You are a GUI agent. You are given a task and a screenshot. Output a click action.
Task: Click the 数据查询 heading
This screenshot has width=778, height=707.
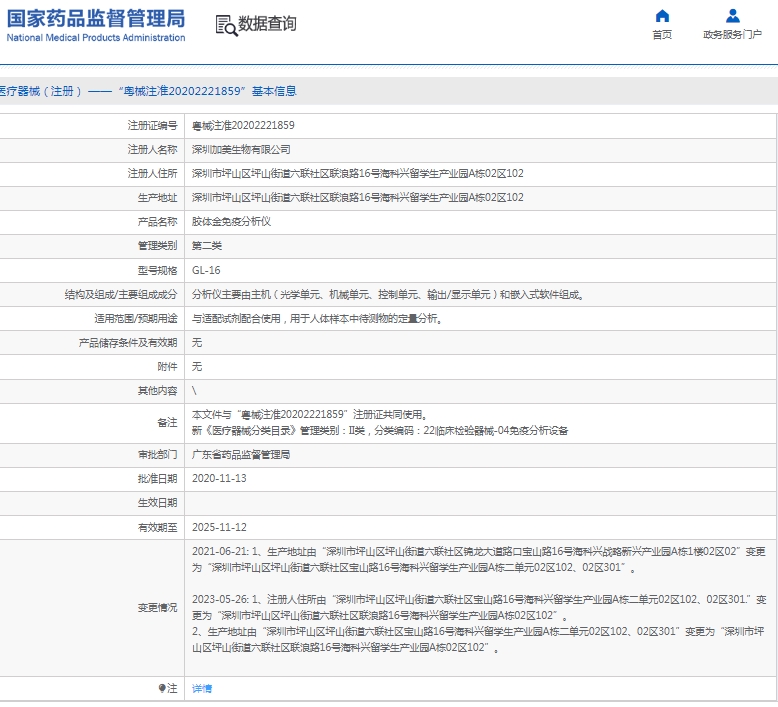click(267, 23)
